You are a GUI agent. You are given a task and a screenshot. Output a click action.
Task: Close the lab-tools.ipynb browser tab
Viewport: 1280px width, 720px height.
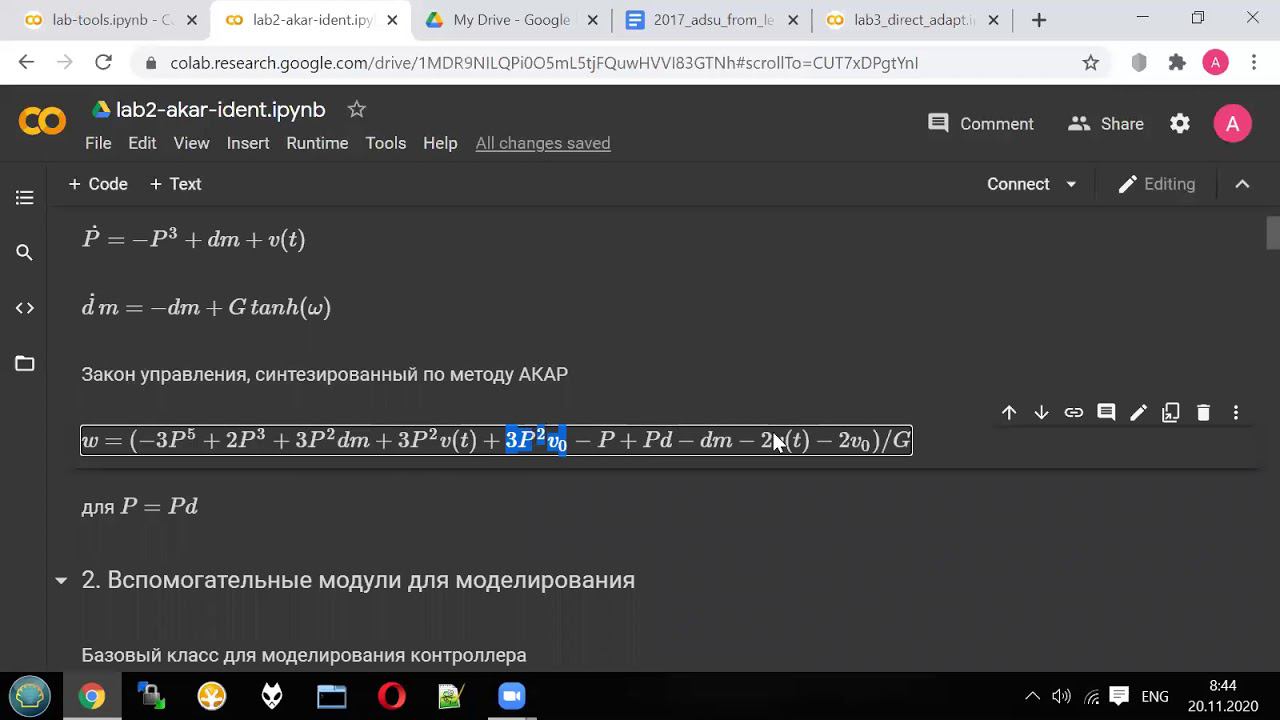coord(191,20)
